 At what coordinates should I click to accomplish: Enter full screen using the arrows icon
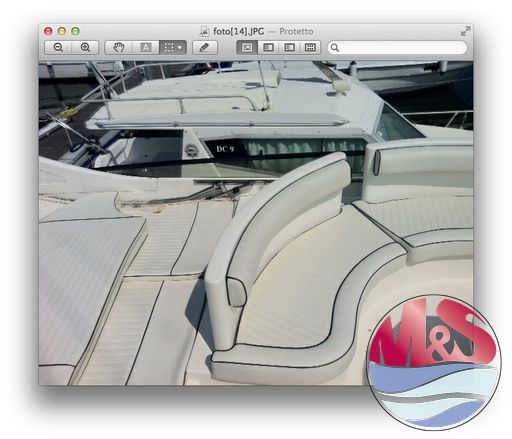tap(465, 31)
